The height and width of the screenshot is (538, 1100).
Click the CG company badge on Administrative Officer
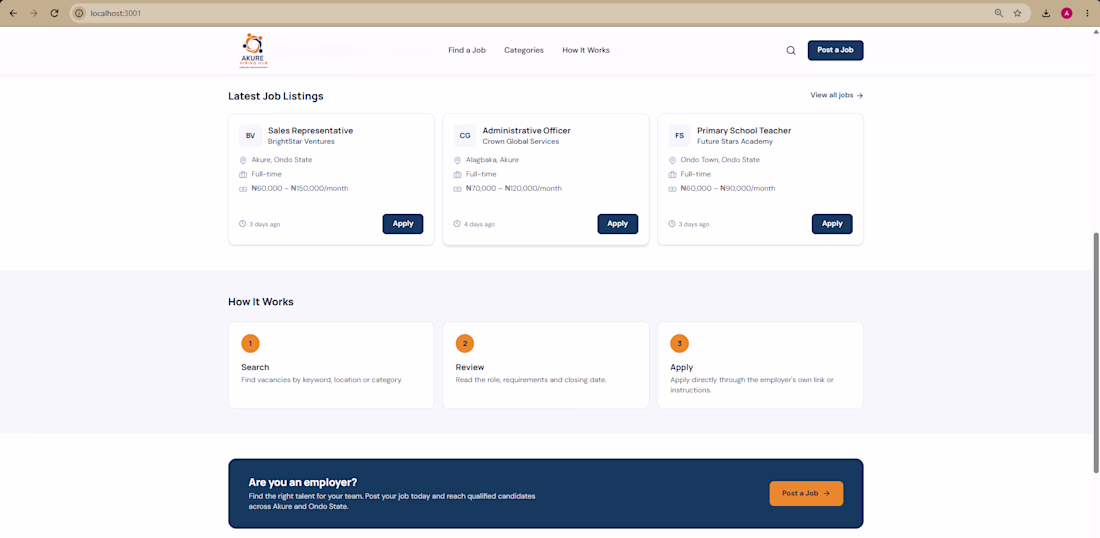(465, 135)
